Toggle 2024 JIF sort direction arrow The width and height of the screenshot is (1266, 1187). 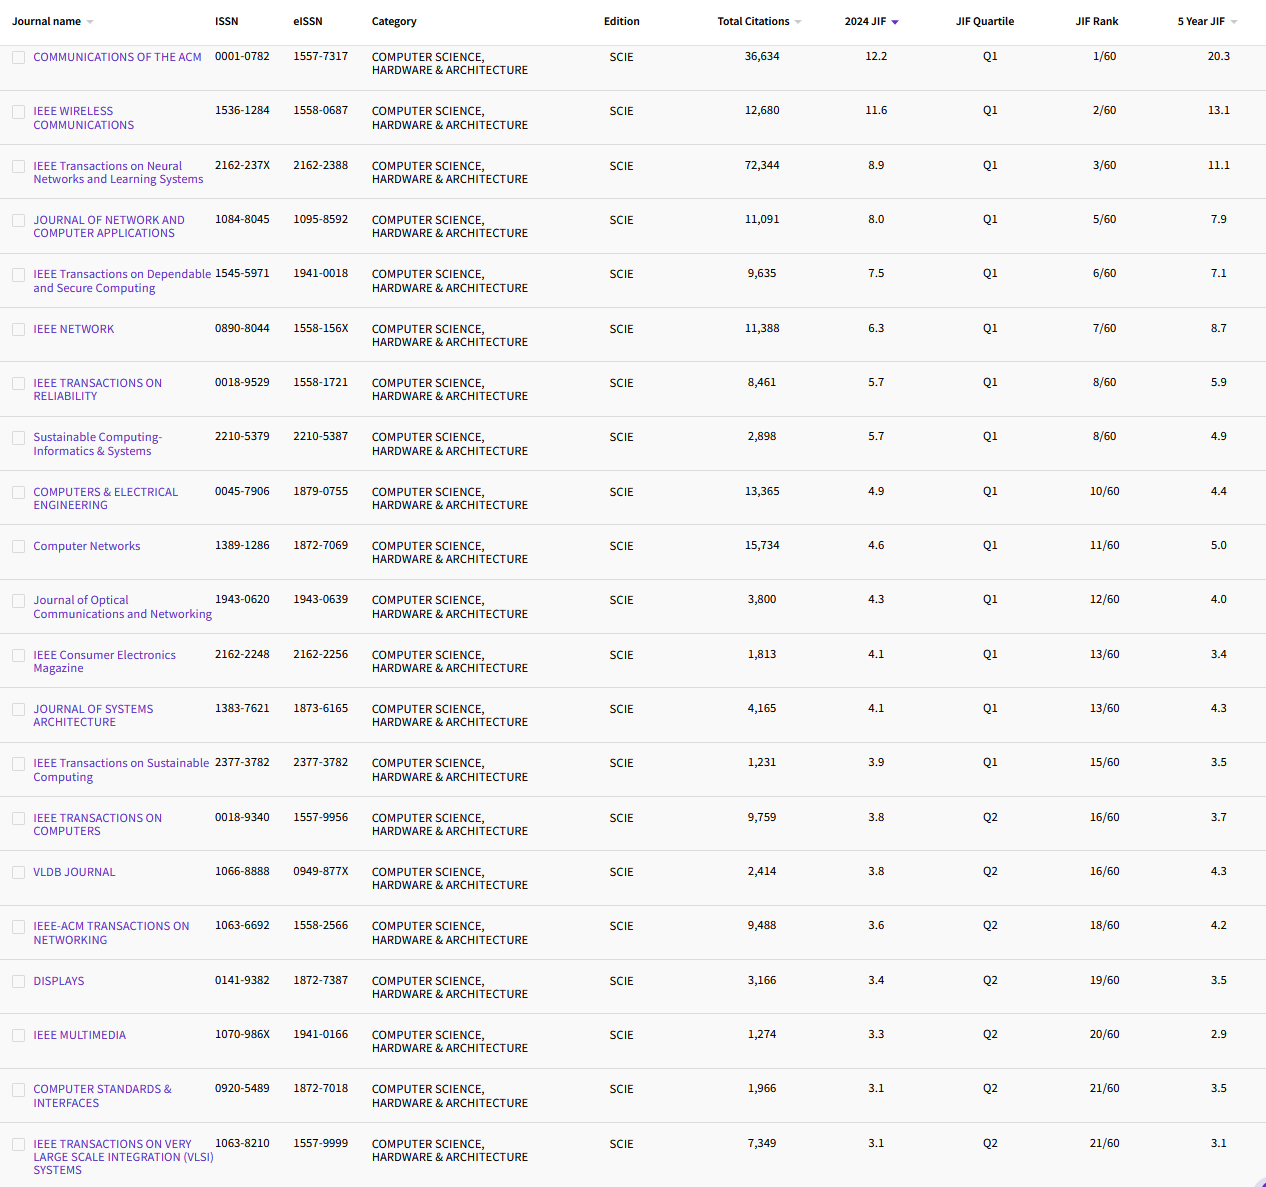point(893,21)
